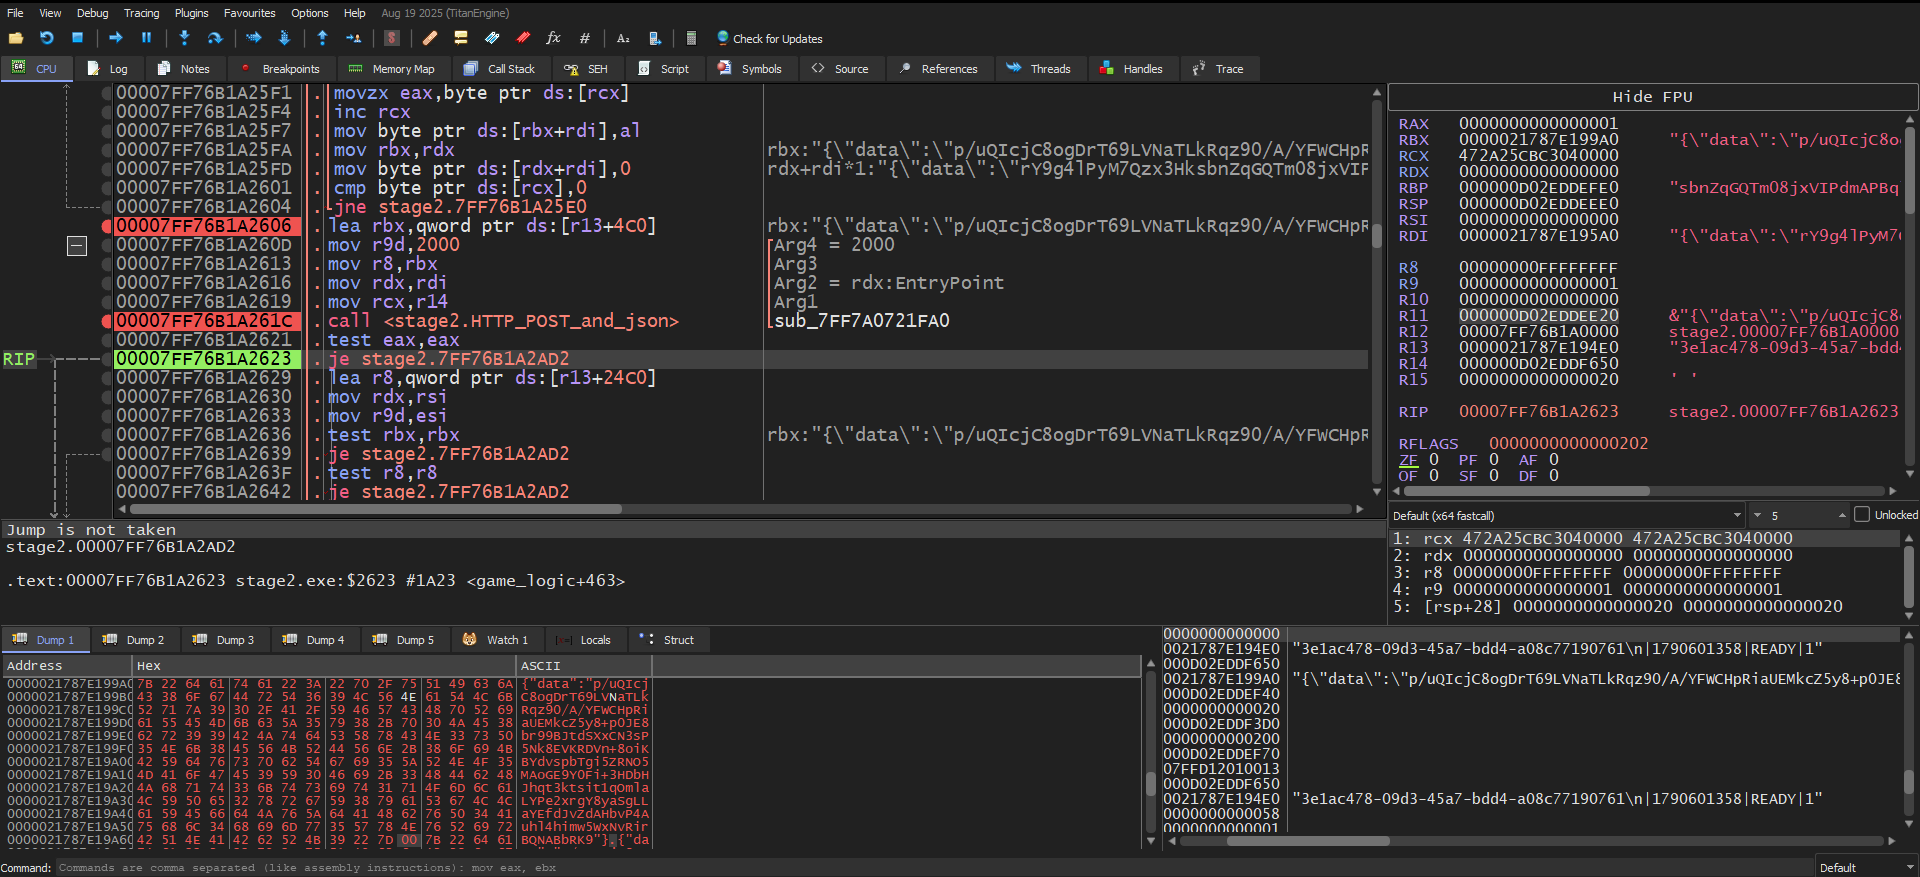Open the Plugins menu

click(x=192, y=13)
